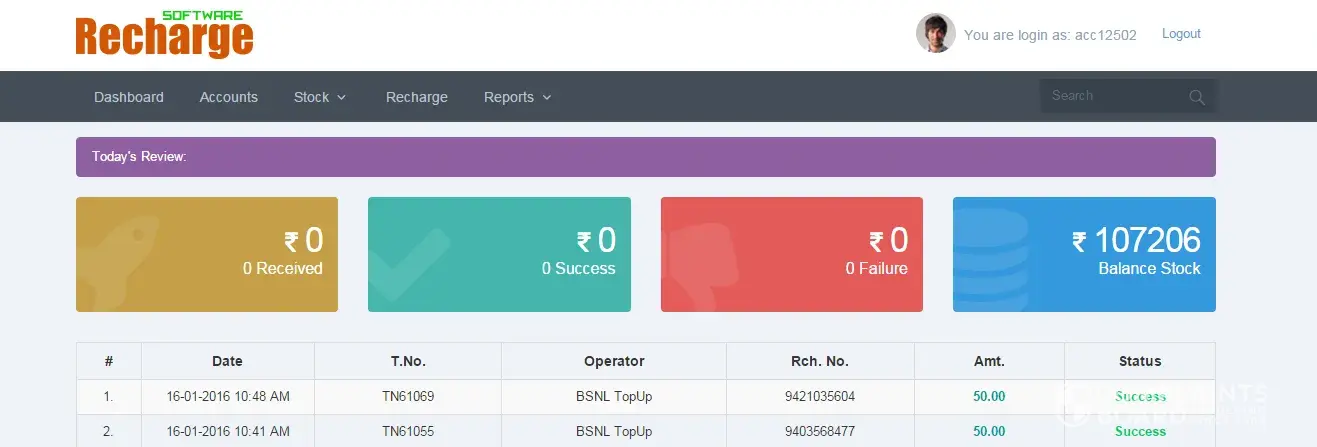Expand the Stock dropdown menu
This screenshot has height=447, width=1317.
(319, 97)
